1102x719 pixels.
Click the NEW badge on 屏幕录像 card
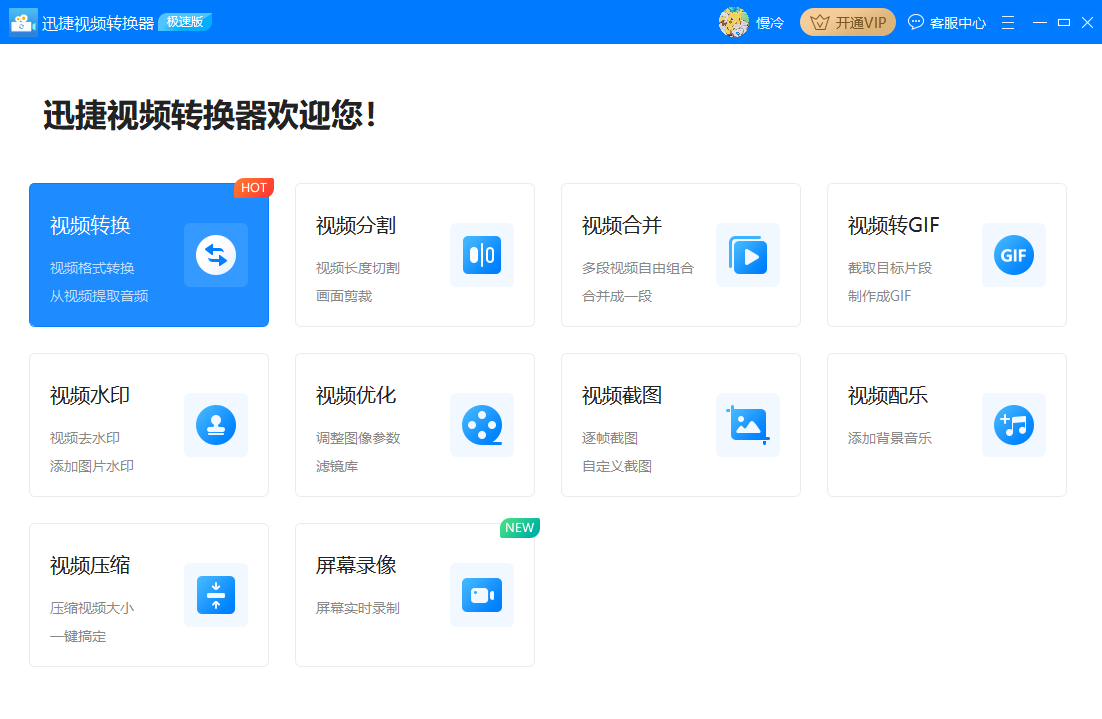click(519, 527)
